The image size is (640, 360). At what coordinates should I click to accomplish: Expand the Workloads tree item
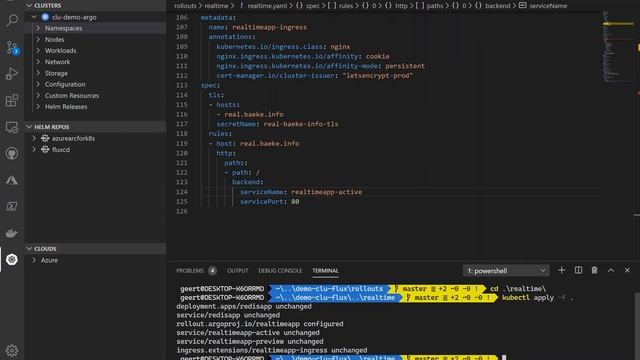pyautogui.click(x=38, y=51)
